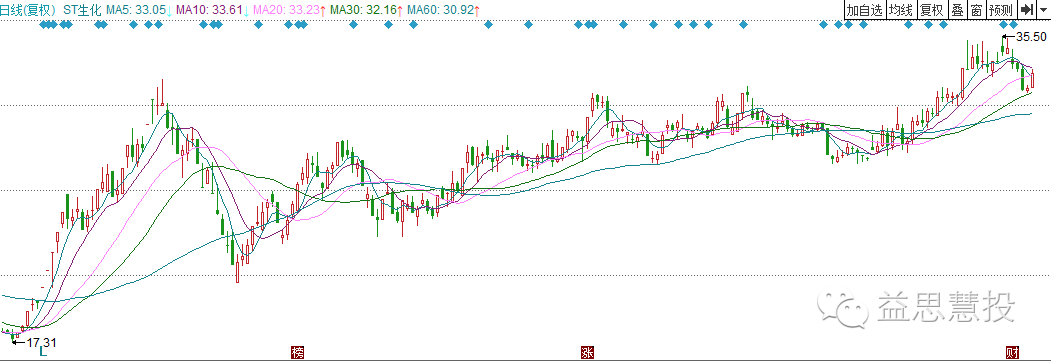Toggle the 复权 price adjustment option

tap(931, 10)
